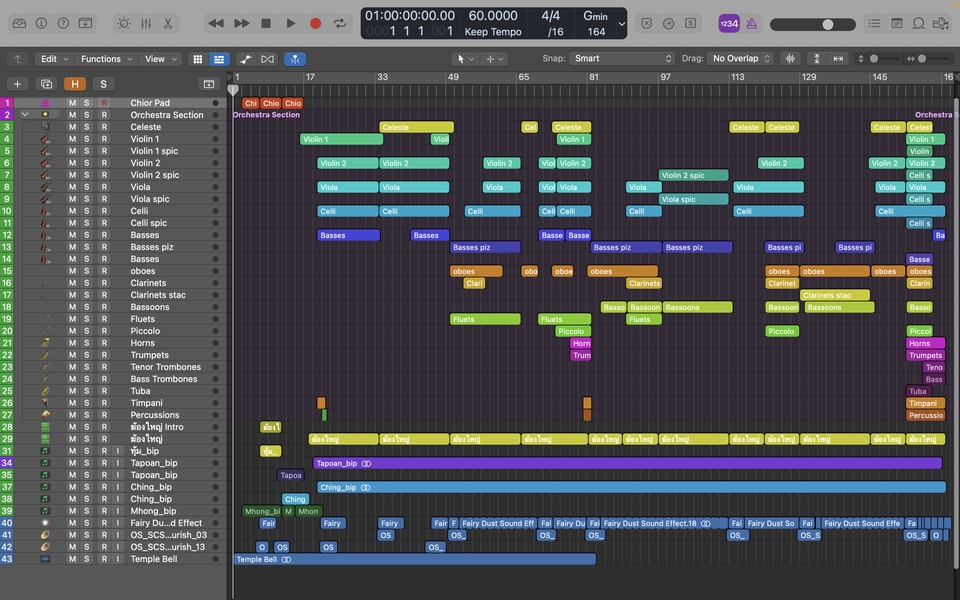Image resolution: width=960 pixels, height=600 pixels.
Task: Open the Loop Browser button
Action: tap(918, 23)
